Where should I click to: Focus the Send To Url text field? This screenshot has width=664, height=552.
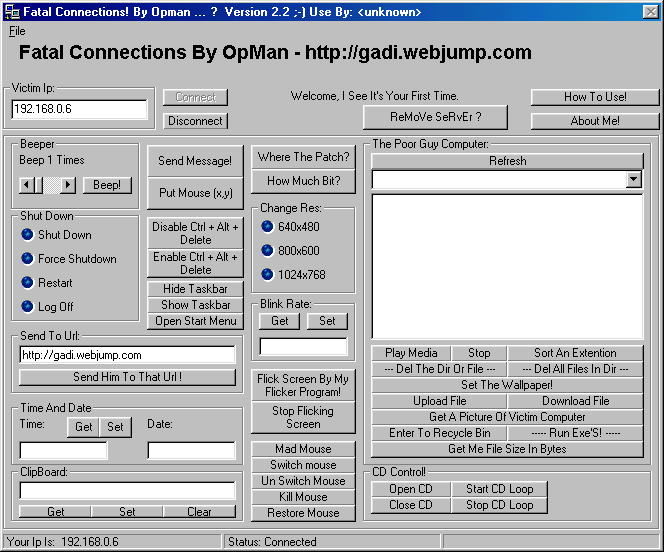tap(127, 355)
